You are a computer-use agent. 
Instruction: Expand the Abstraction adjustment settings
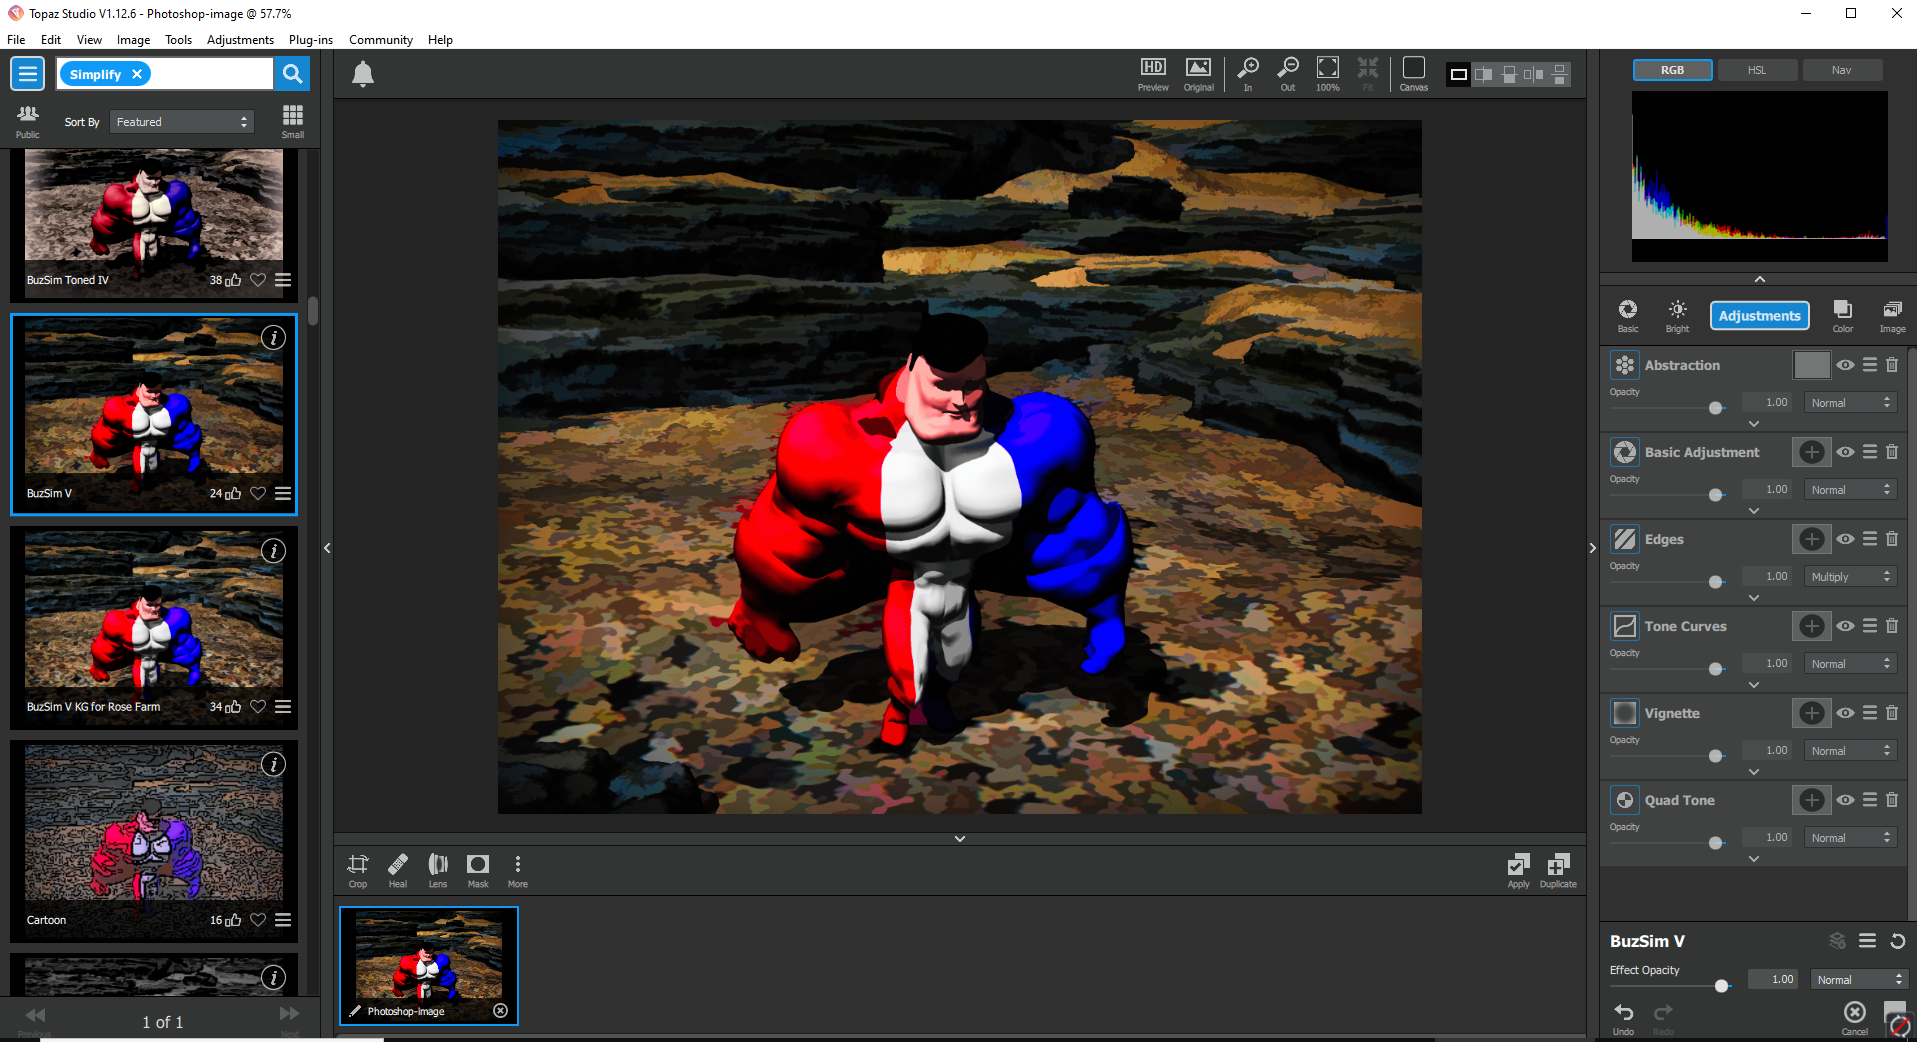click(1754, 424)
